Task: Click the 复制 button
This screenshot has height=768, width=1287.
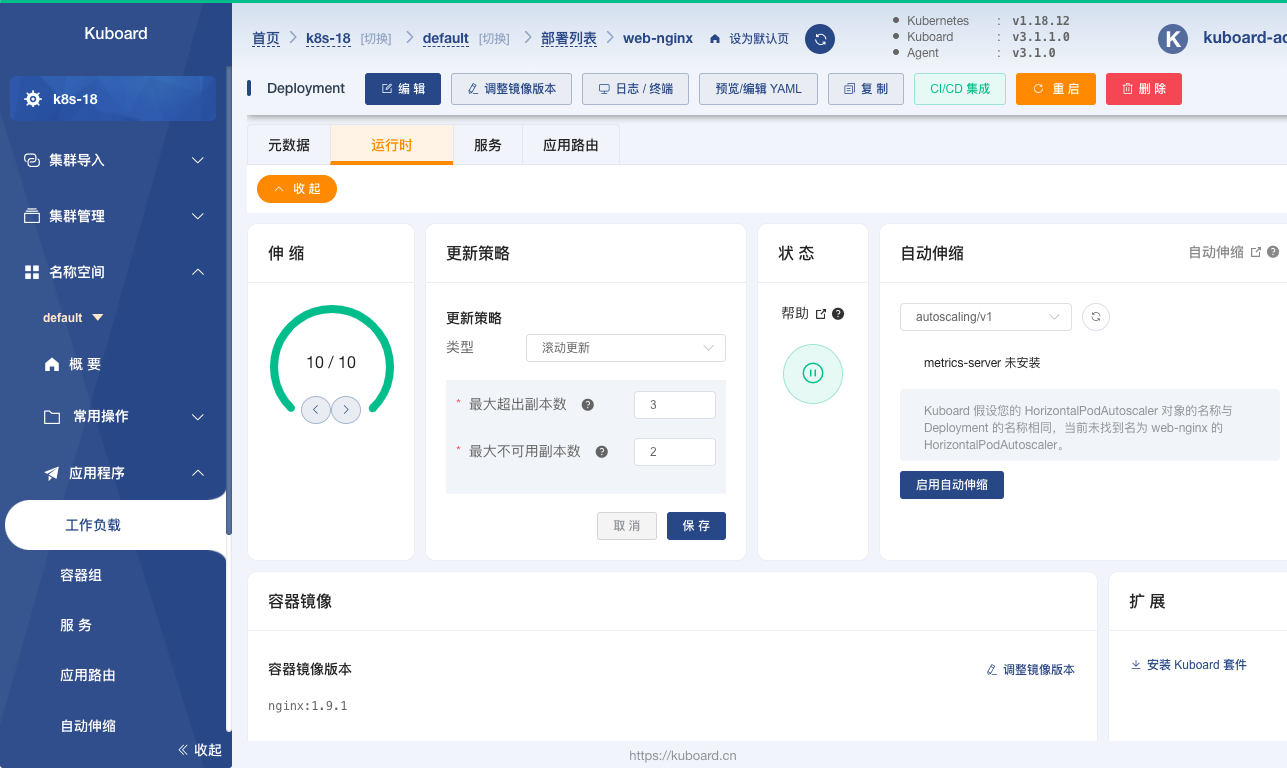Action: tap(866, 89)
